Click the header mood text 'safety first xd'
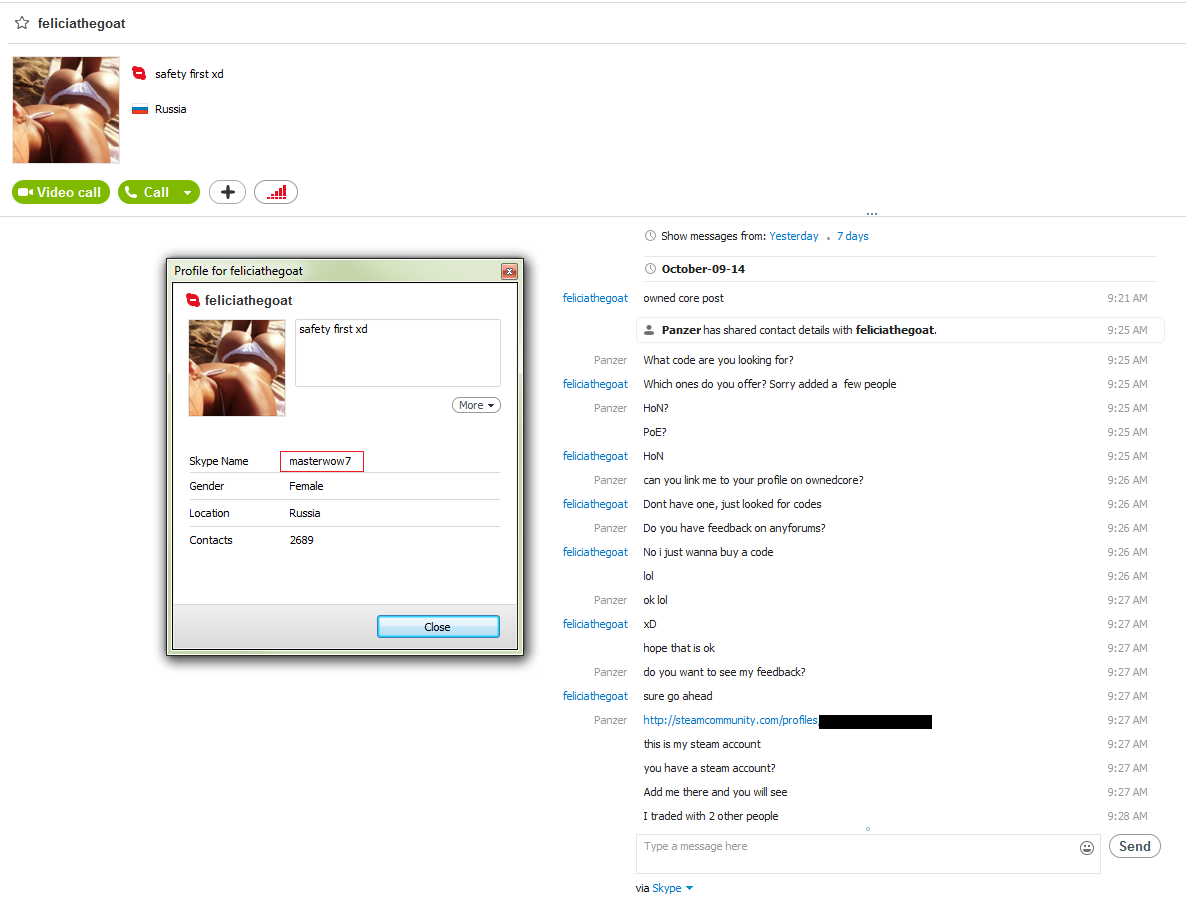1186x907 pixels. coord(189,73)
